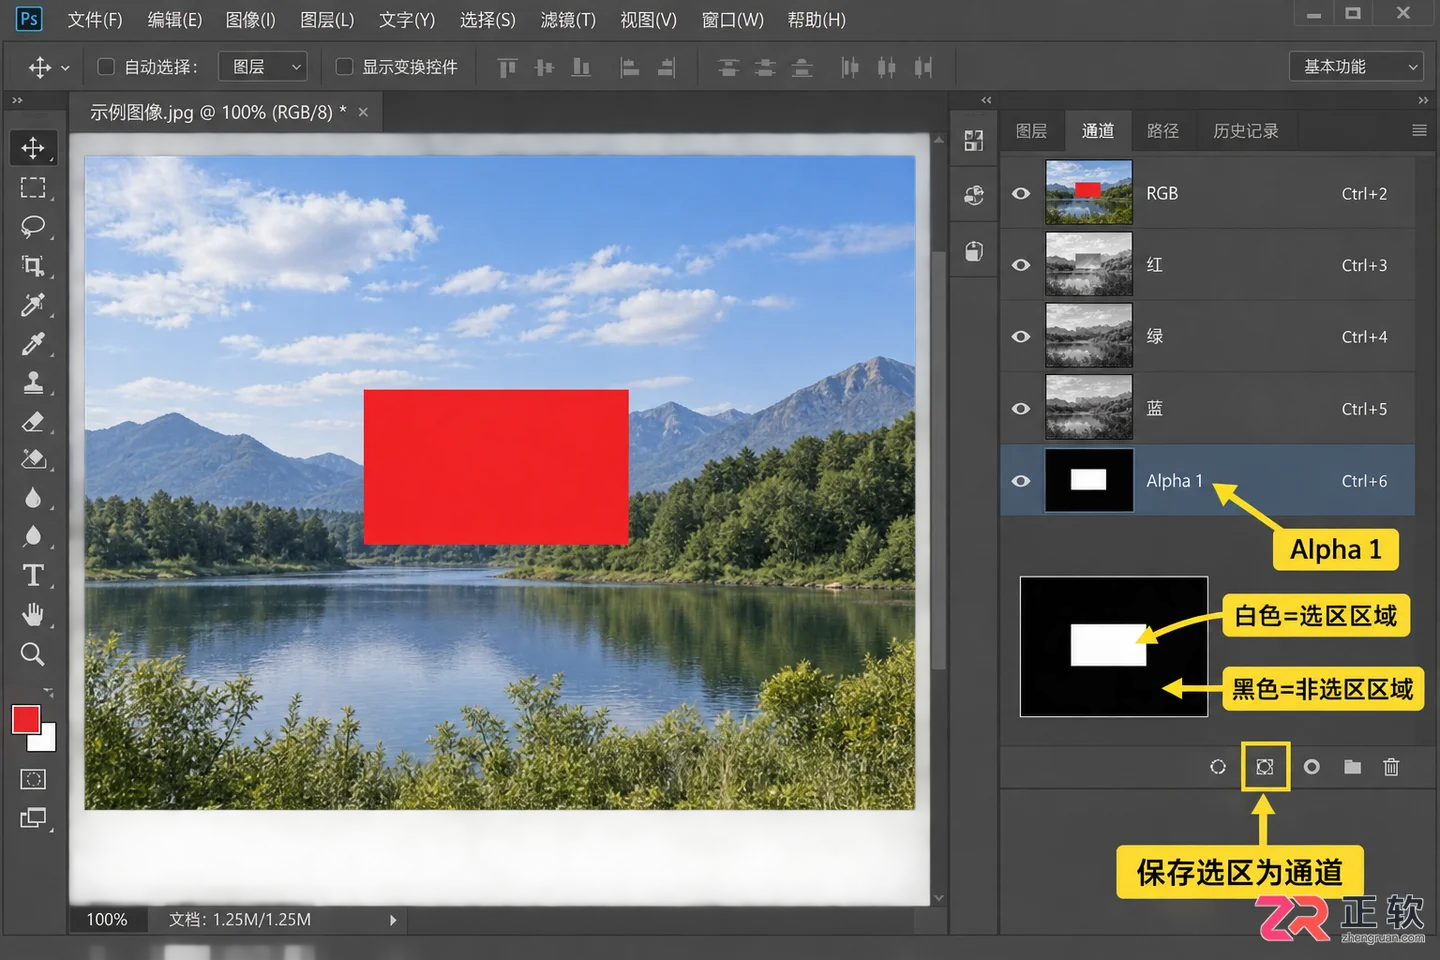Create a new channel
The height and width of the screenshot is (960, 1440).
point(1312,767)
